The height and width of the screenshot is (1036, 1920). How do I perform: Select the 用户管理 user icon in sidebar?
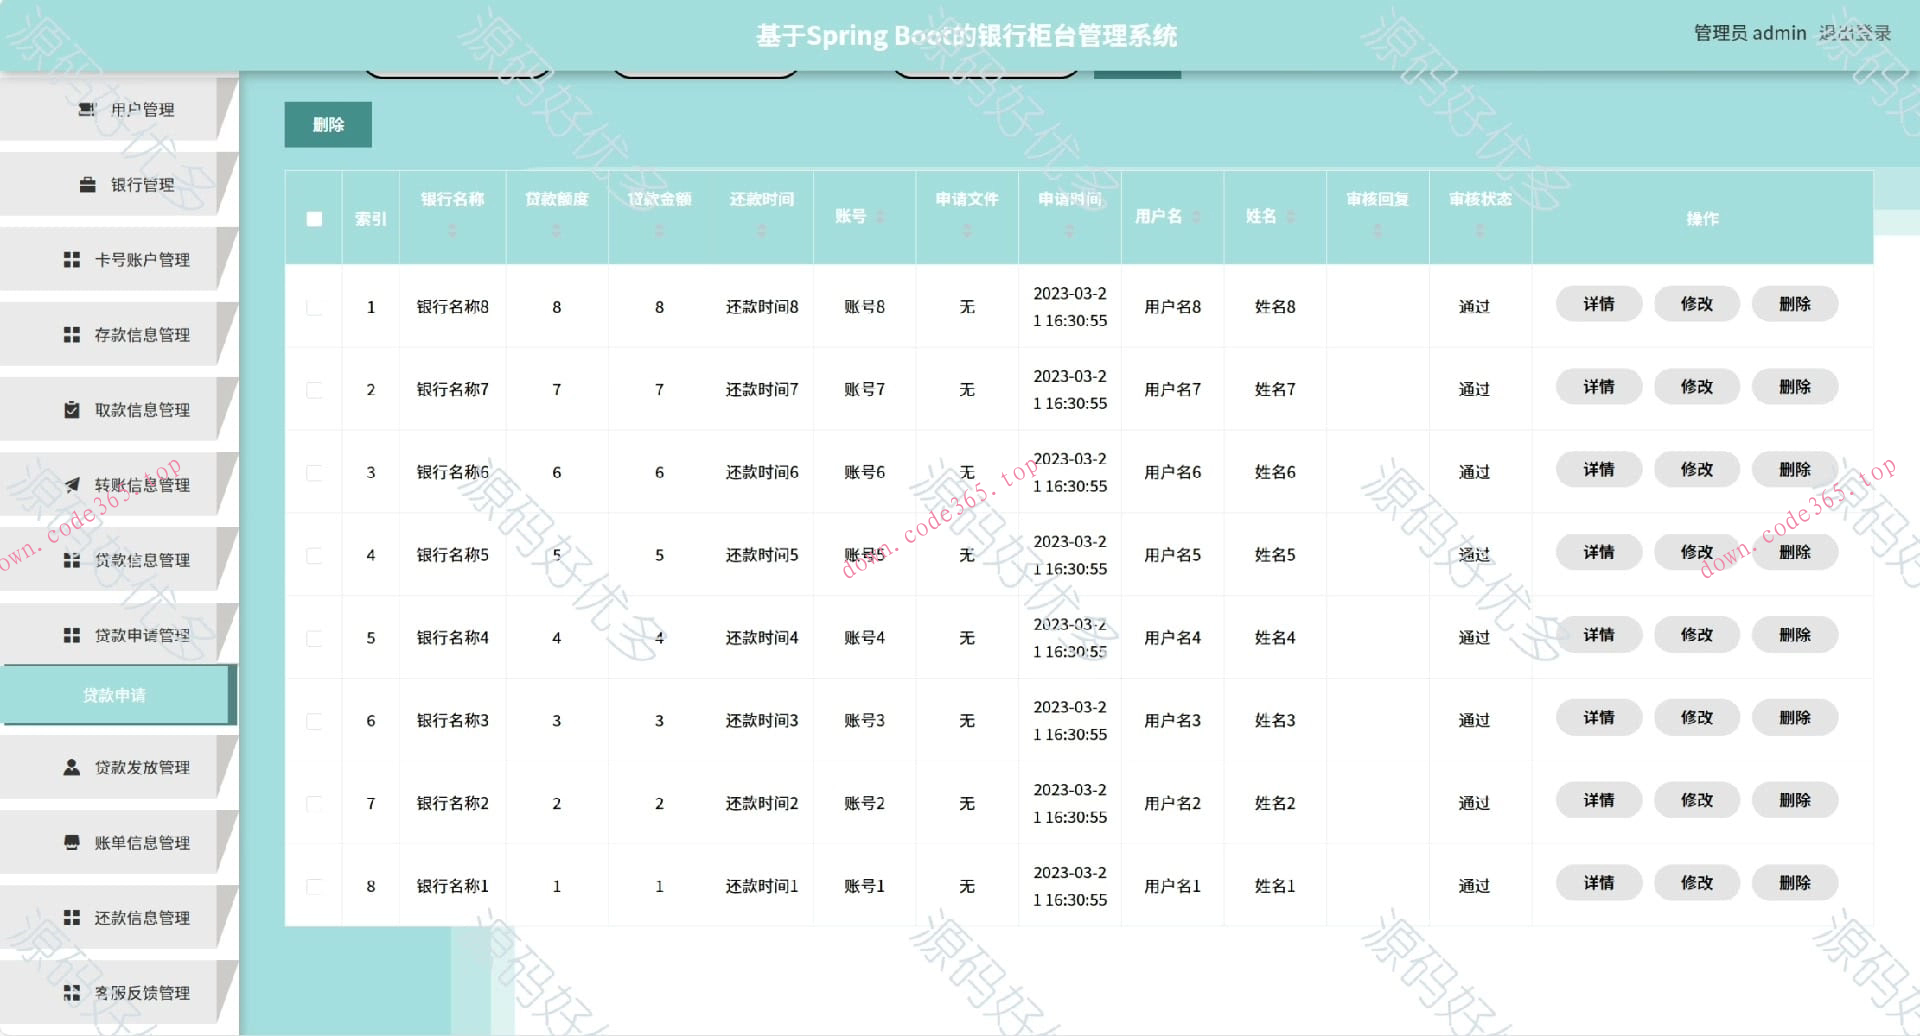85,110
